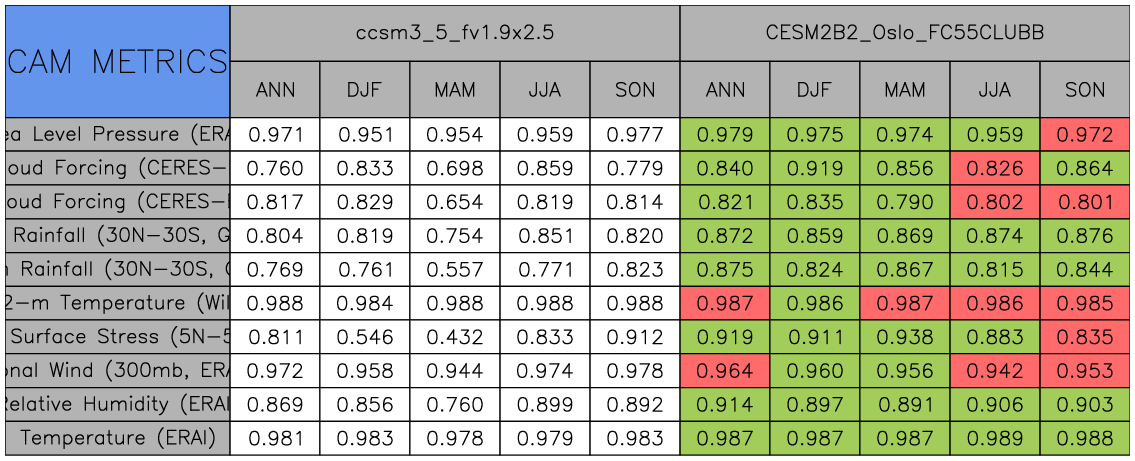Click the green 0.938 Surface Stress cell

click(x=905, y=336)
